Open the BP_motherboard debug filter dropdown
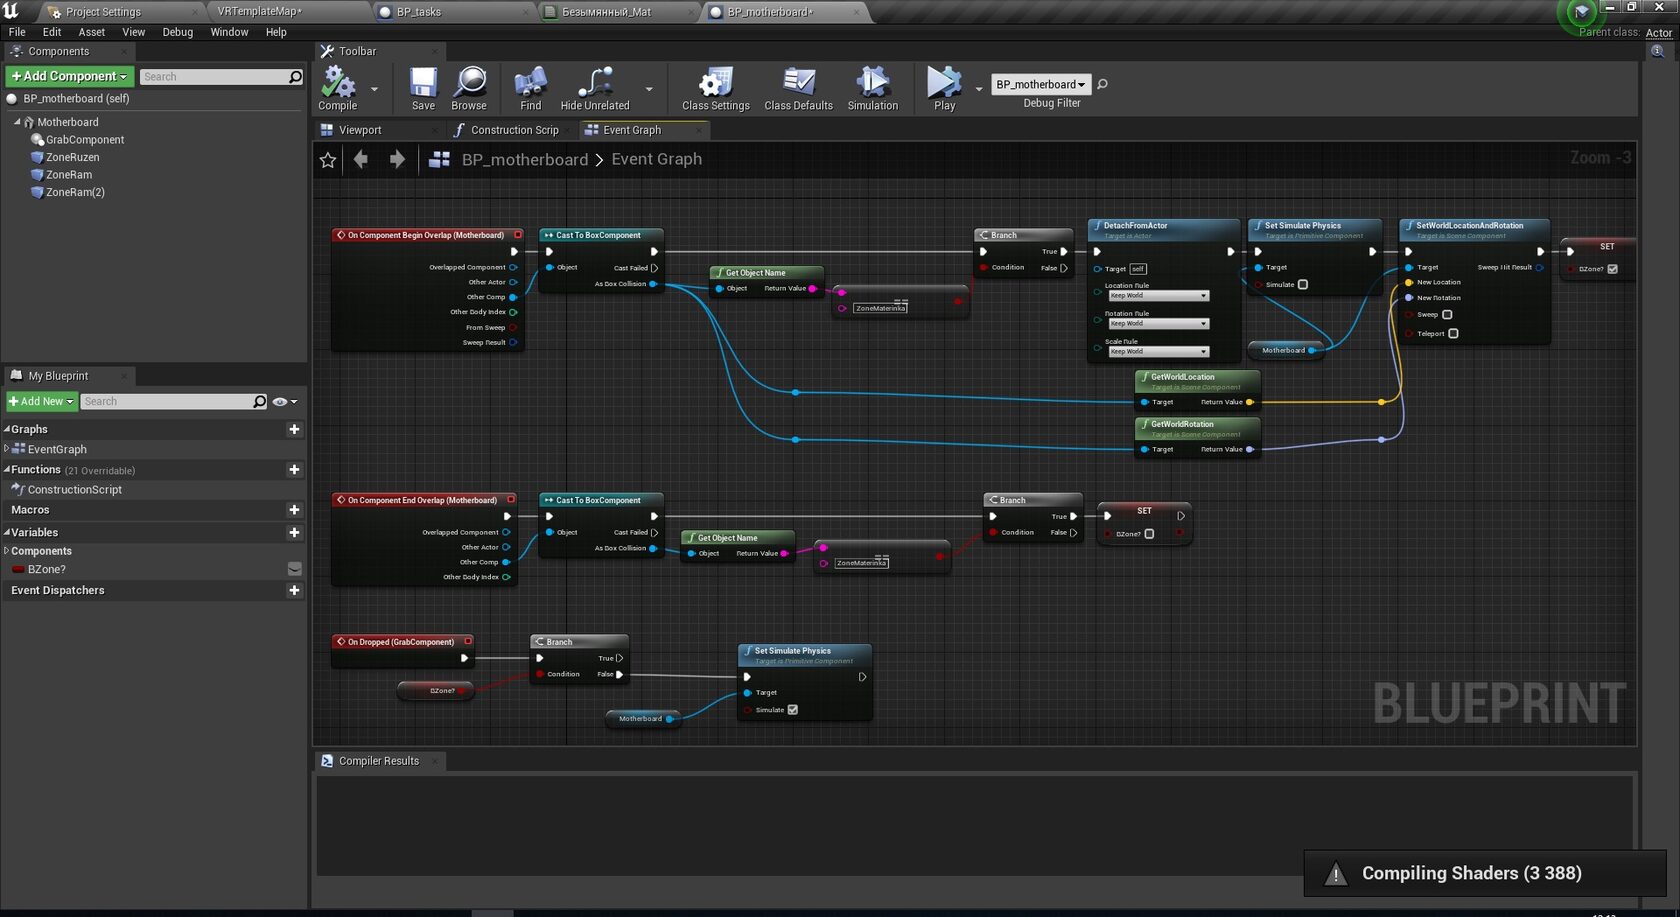Screen dimensions: 1680x917 (1040, 84)
